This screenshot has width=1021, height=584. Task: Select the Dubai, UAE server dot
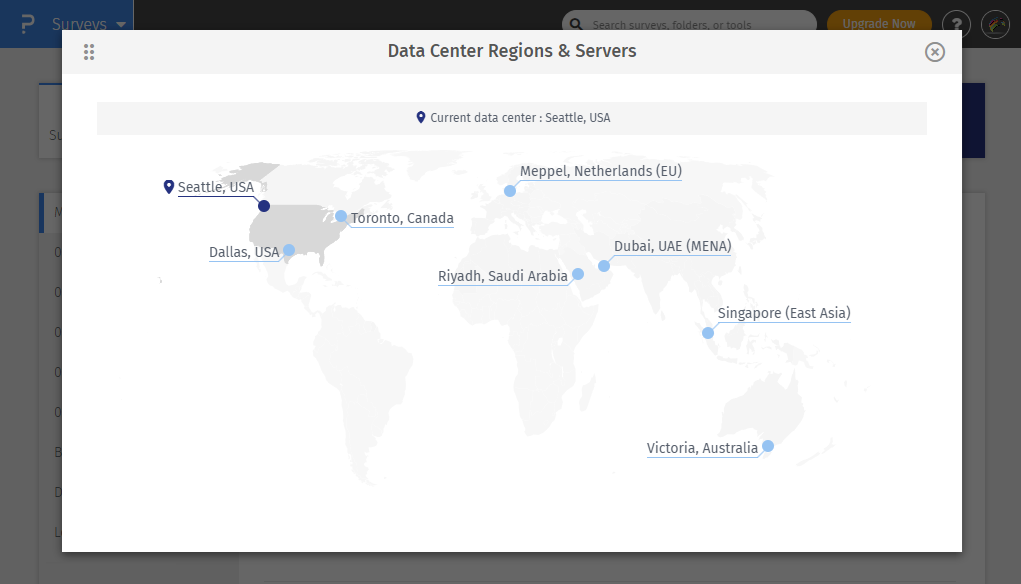(x=604, y=266)
